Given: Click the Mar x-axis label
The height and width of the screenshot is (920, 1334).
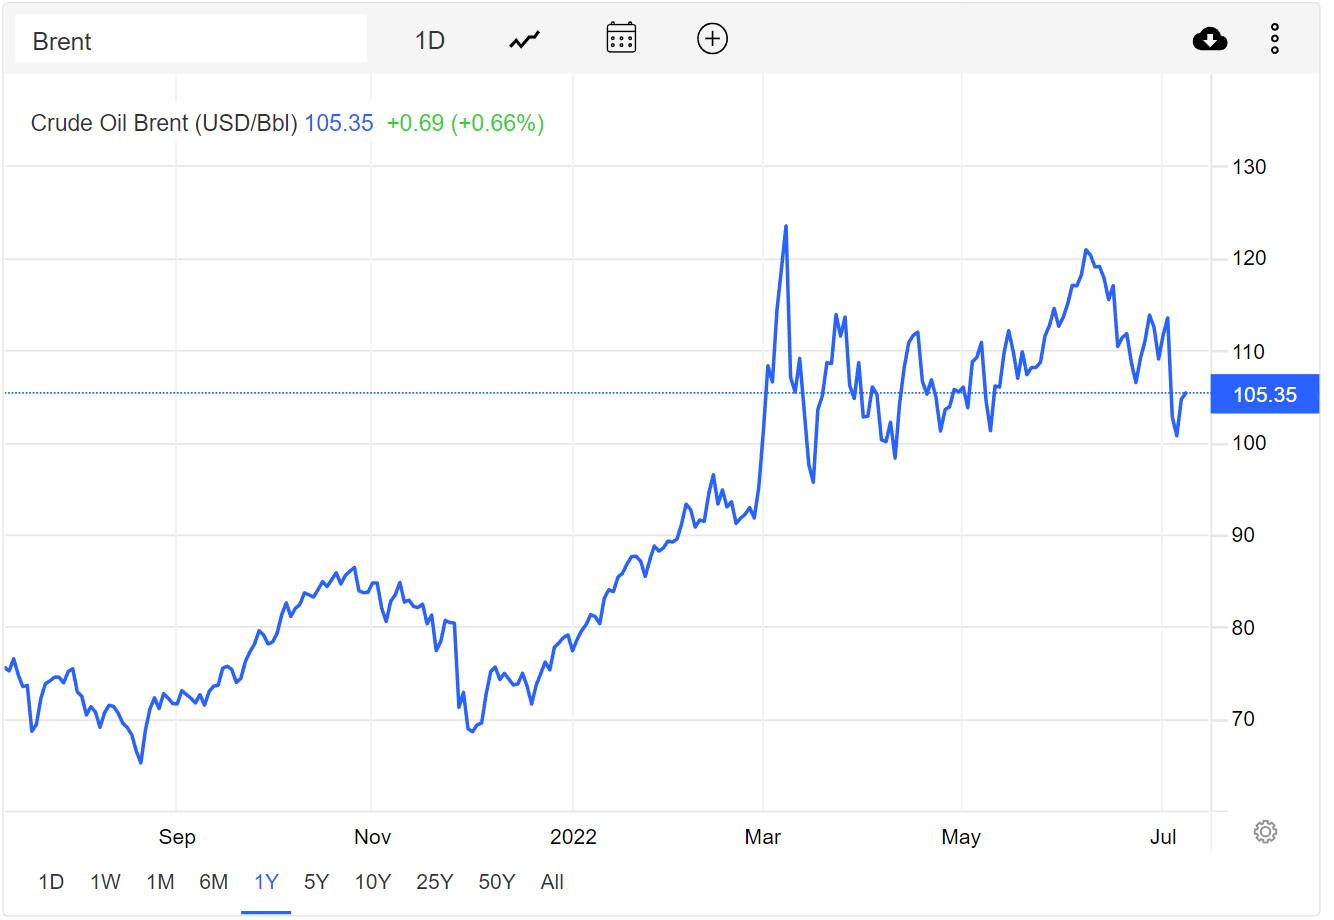Looking at the screenshot, I should tap(762, 837).
